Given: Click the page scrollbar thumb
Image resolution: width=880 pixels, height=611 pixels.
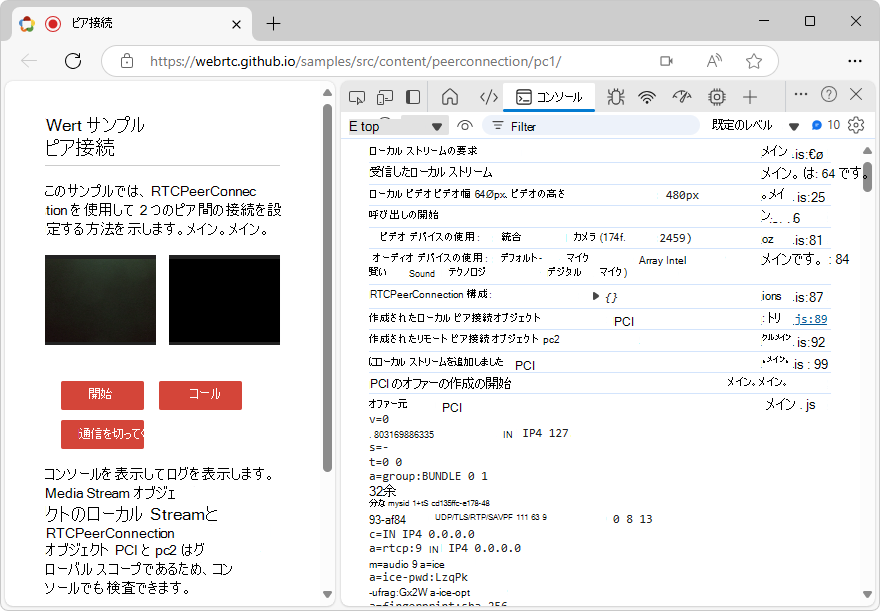Looking at the screenshot, I should [x=328, y=288].
